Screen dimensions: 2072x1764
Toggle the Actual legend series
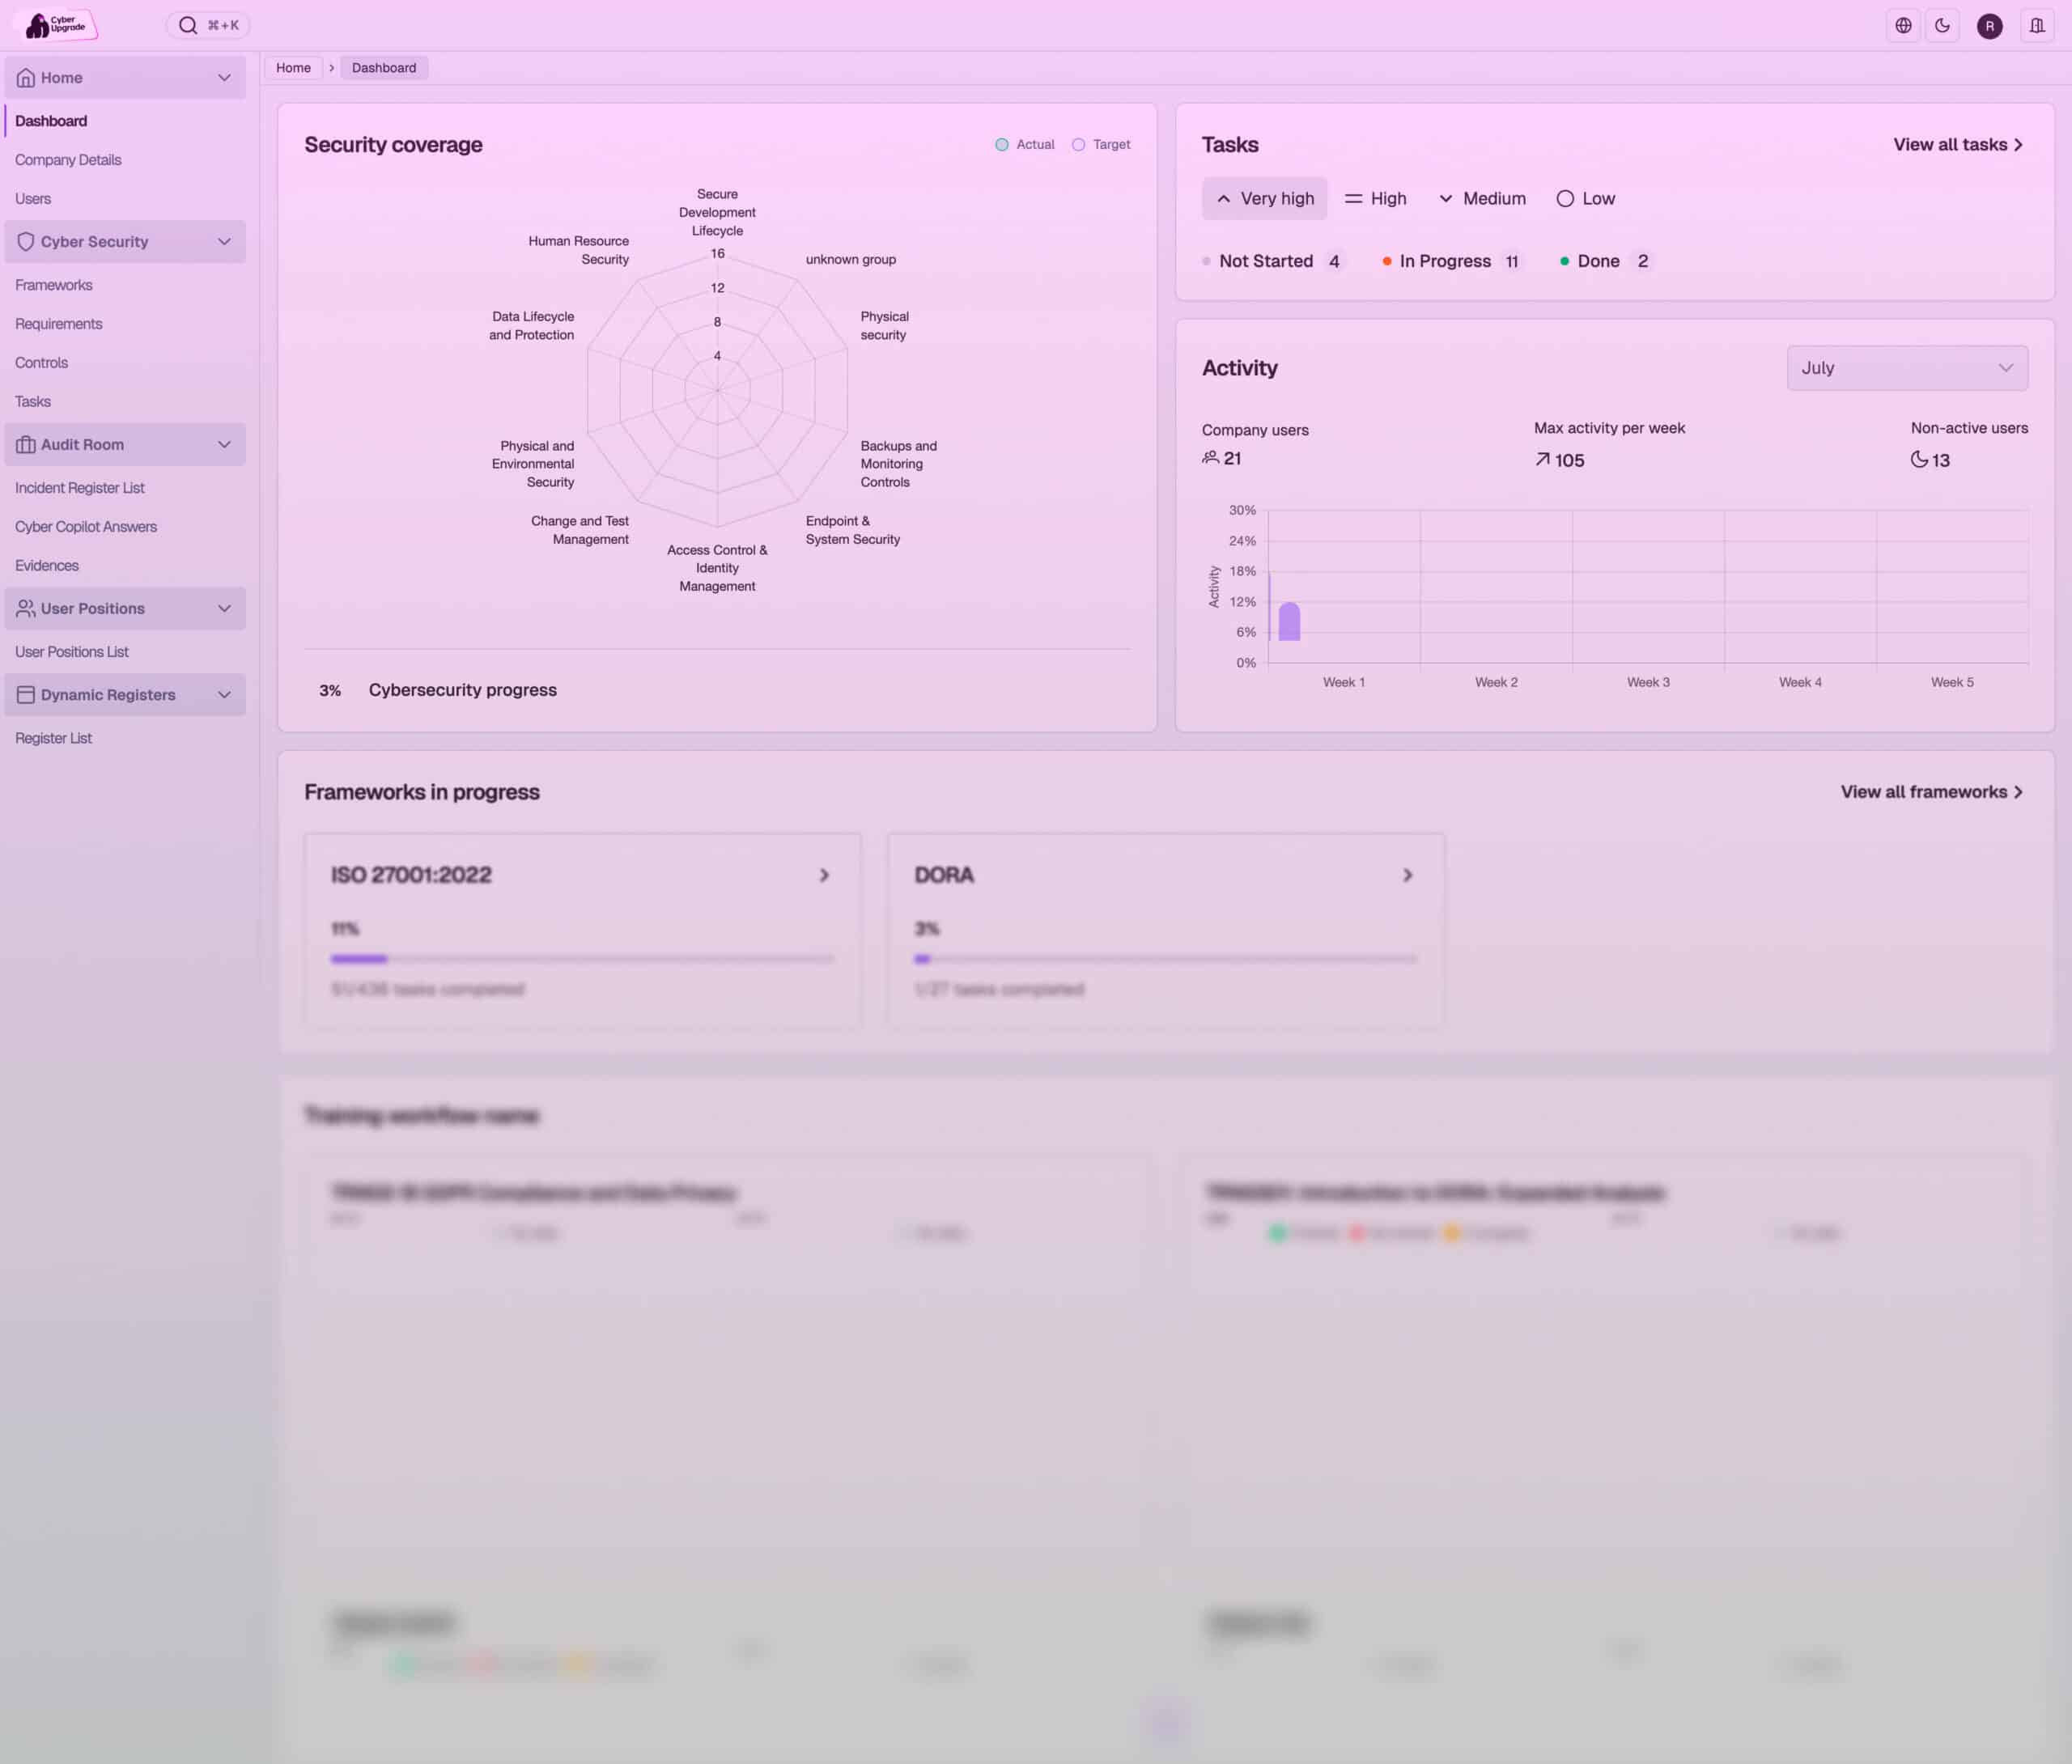tap(1025, 145)
